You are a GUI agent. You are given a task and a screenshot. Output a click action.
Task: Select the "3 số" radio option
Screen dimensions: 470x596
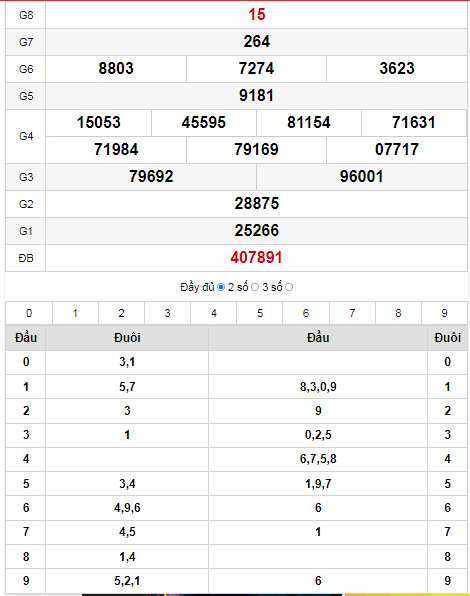coord(289,287)
